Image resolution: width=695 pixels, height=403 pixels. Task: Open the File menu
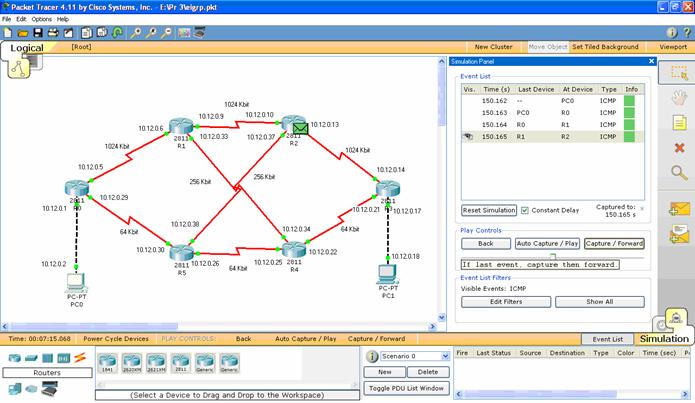[7, 19]
